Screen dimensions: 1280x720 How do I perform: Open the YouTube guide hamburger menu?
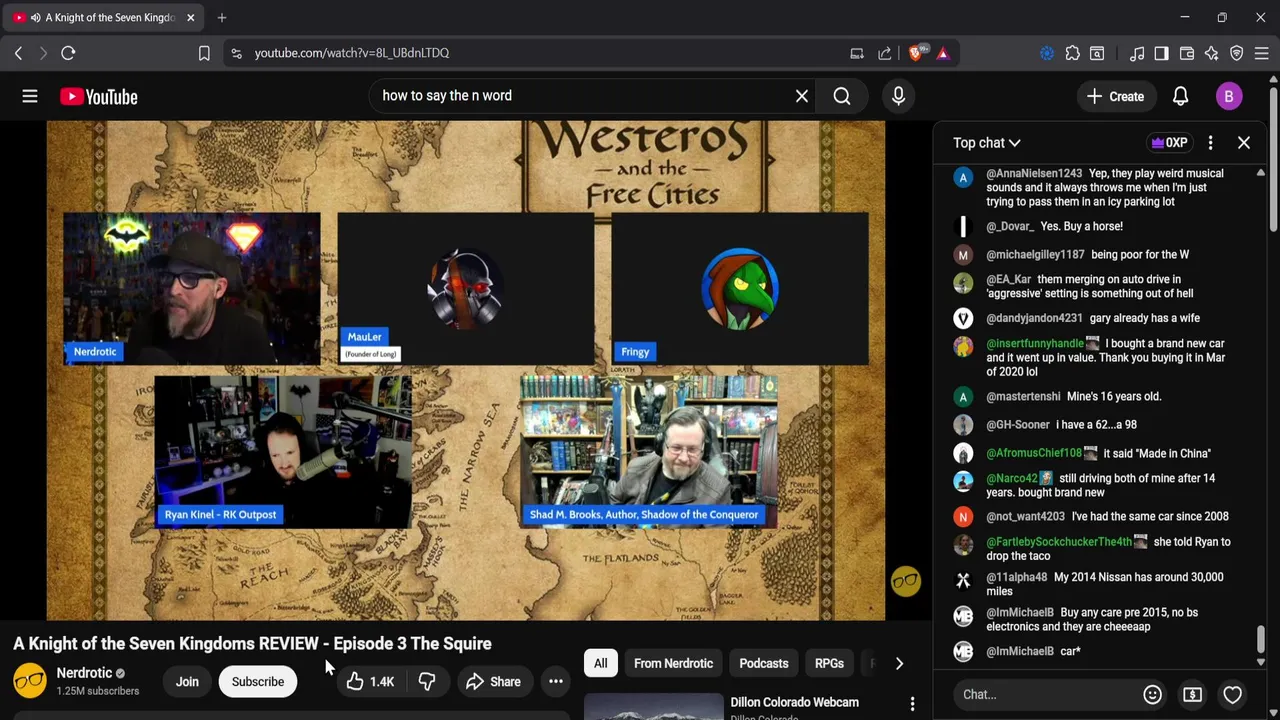pos(30,97)
